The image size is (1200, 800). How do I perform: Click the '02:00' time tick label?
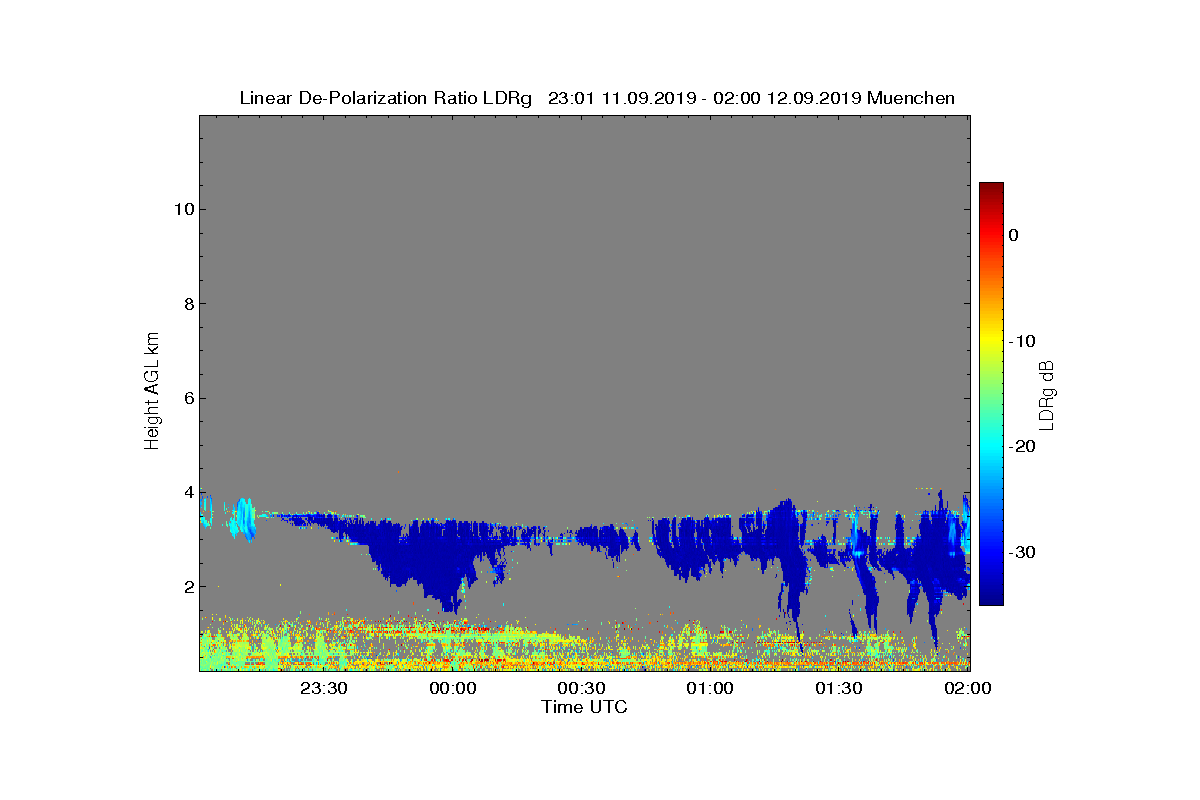[968, 688]
